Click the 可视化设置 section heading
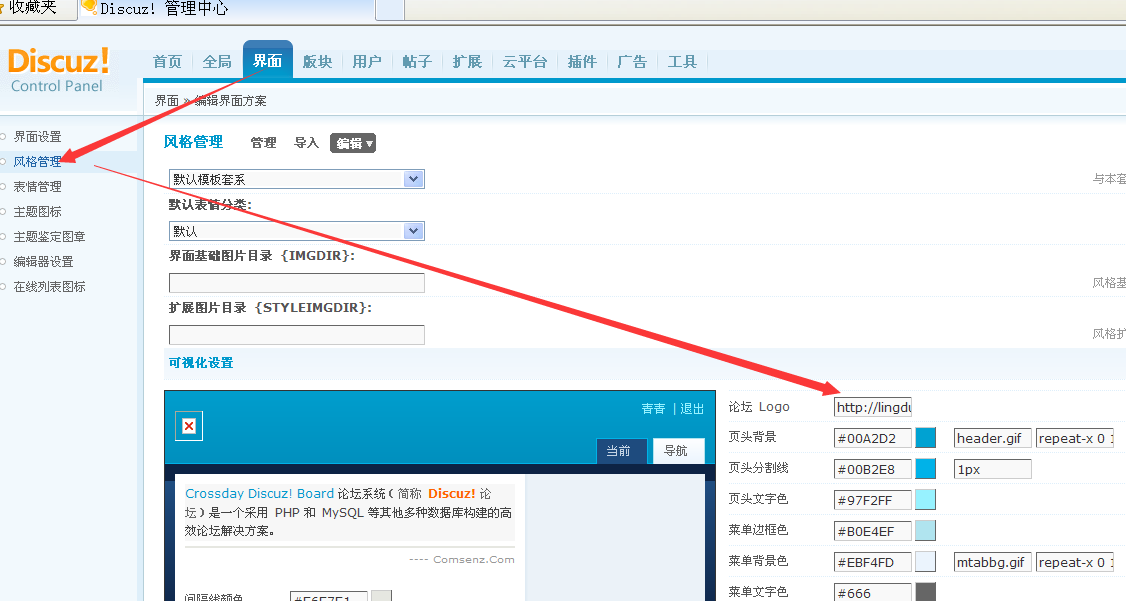The image size is (1126, 601). (x=201, y=363)
